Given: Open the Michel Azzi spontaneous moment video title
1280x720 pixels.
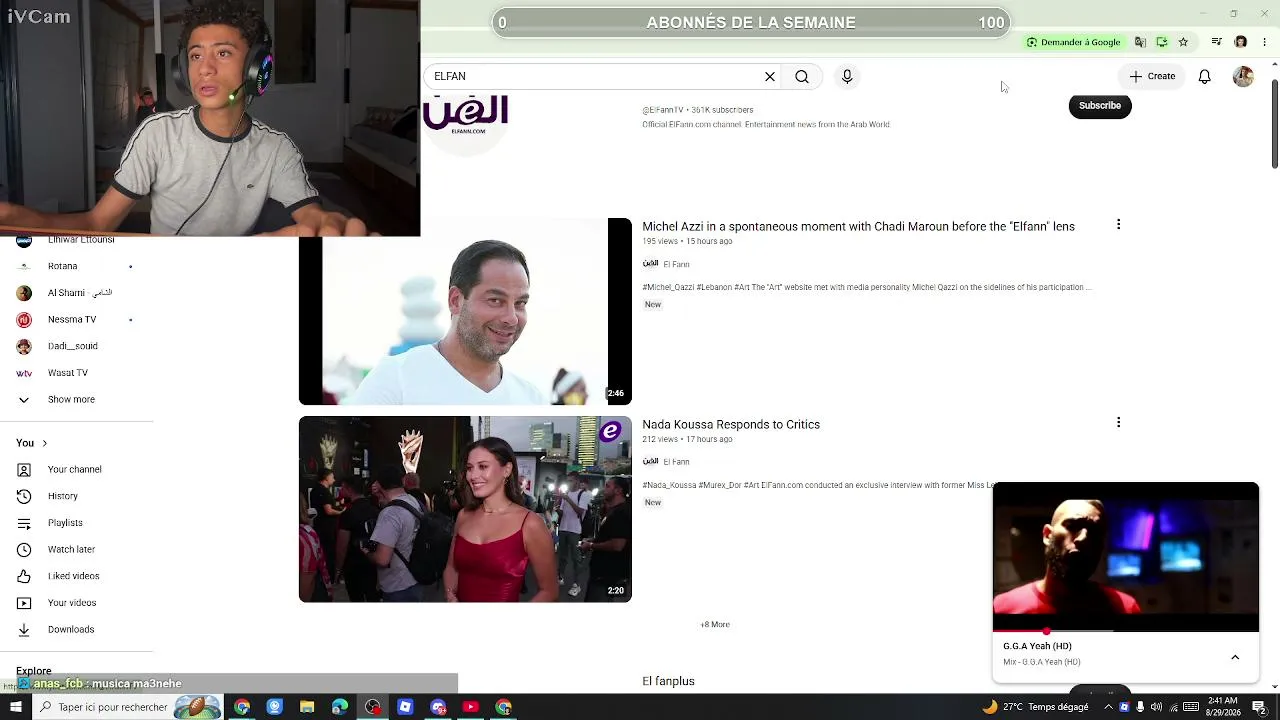Looking at the screenshot, I should 858,227.
